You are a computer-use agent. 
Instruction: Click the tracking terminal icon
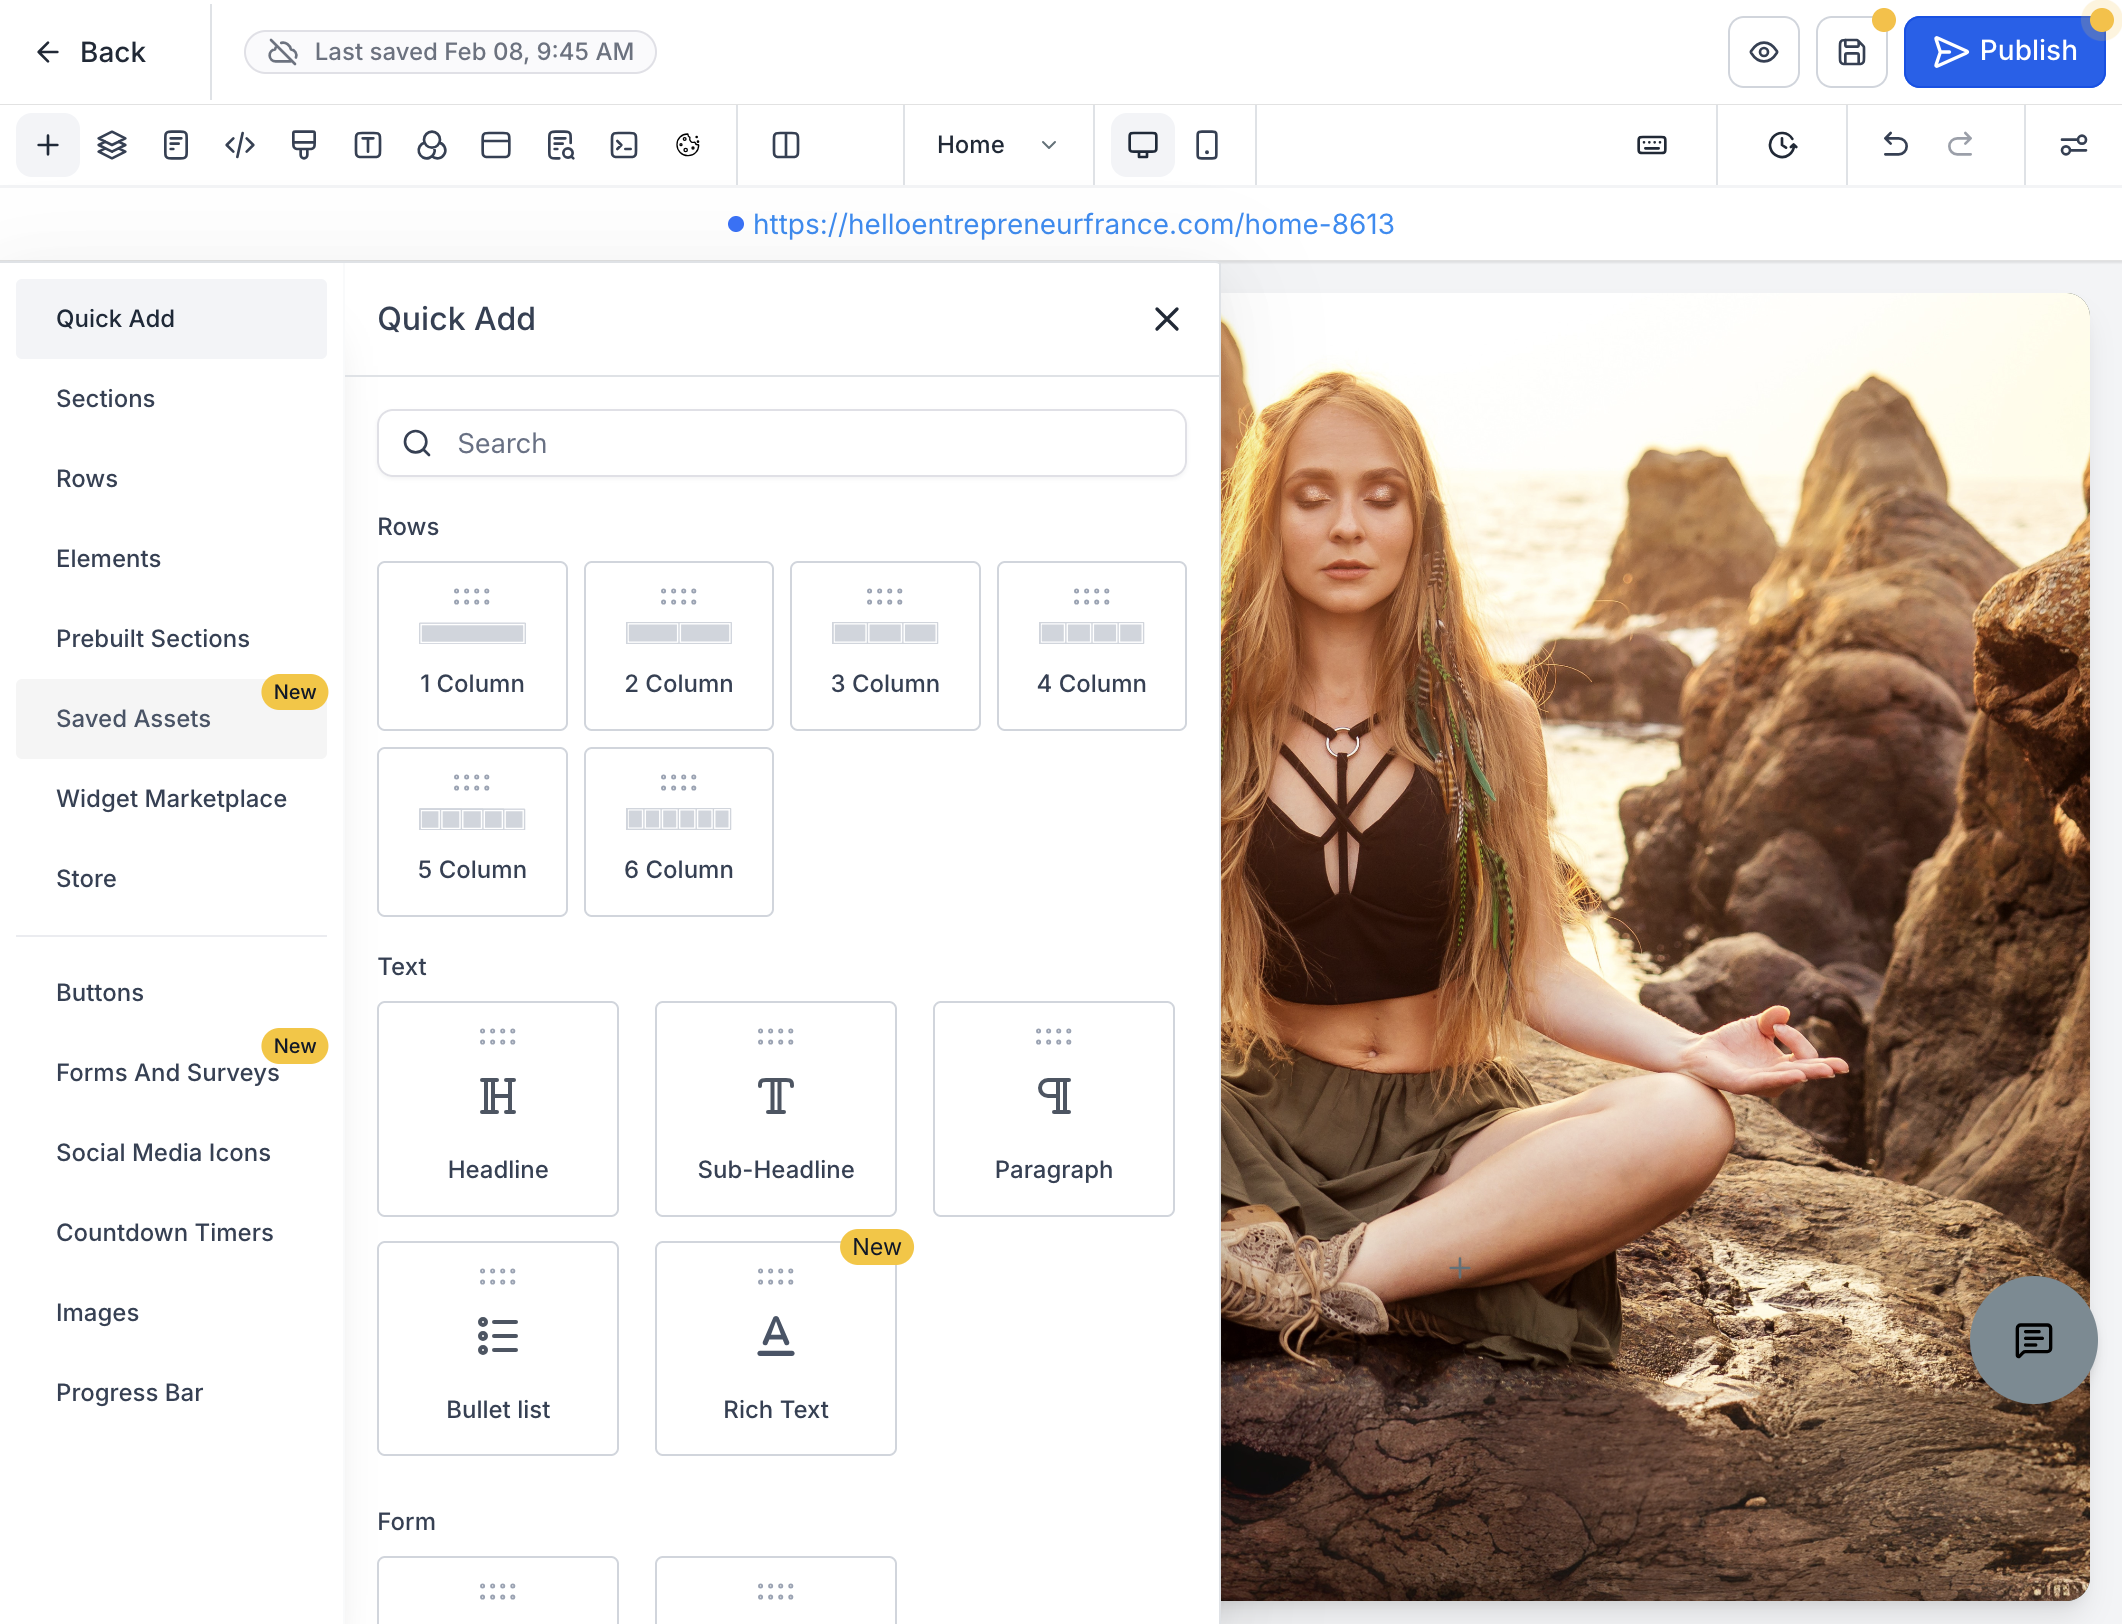click(x=624, y=145)
